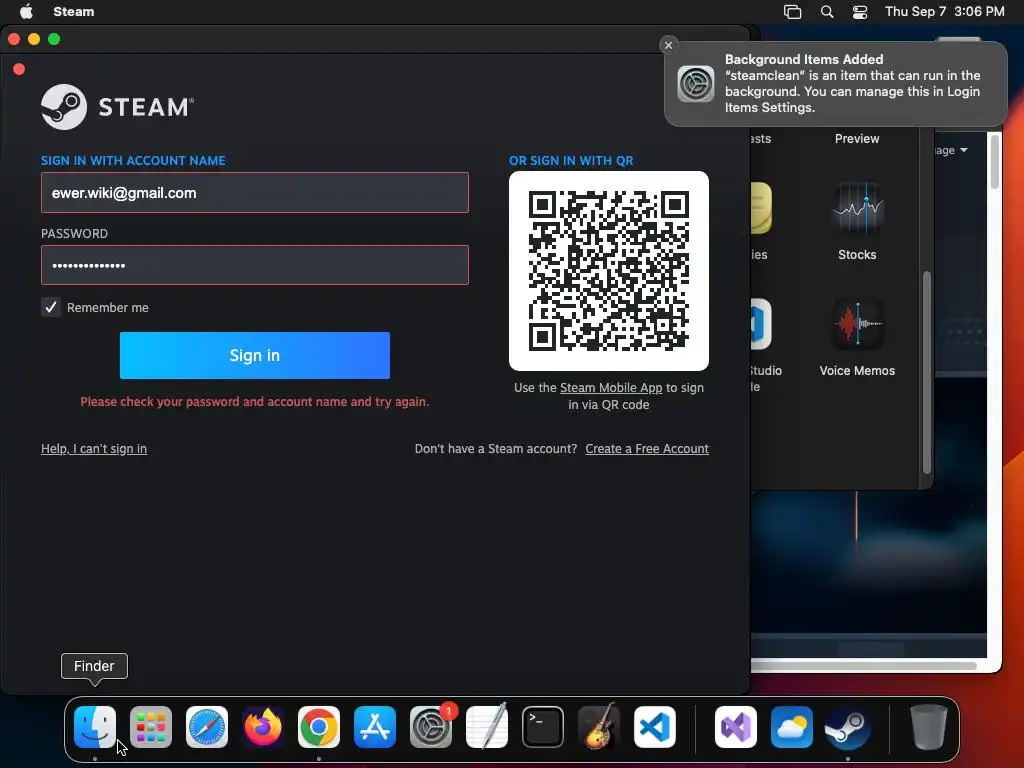Click the SIGN IN WITH ACCOUNT NAME heading
1024x768 pixels.
[133, 161]
